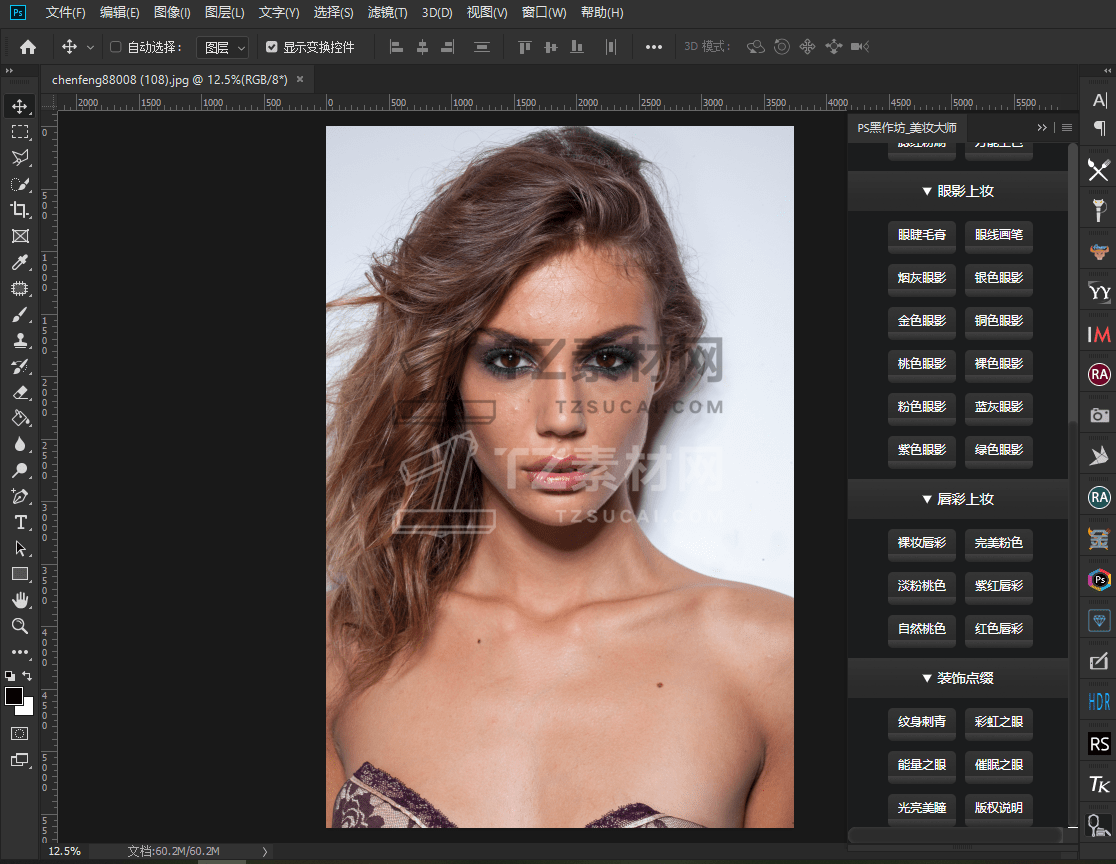Choose the Zoom tool in toolbar
Viewport: 1116px width, 864px height.
tap(20, 626)
